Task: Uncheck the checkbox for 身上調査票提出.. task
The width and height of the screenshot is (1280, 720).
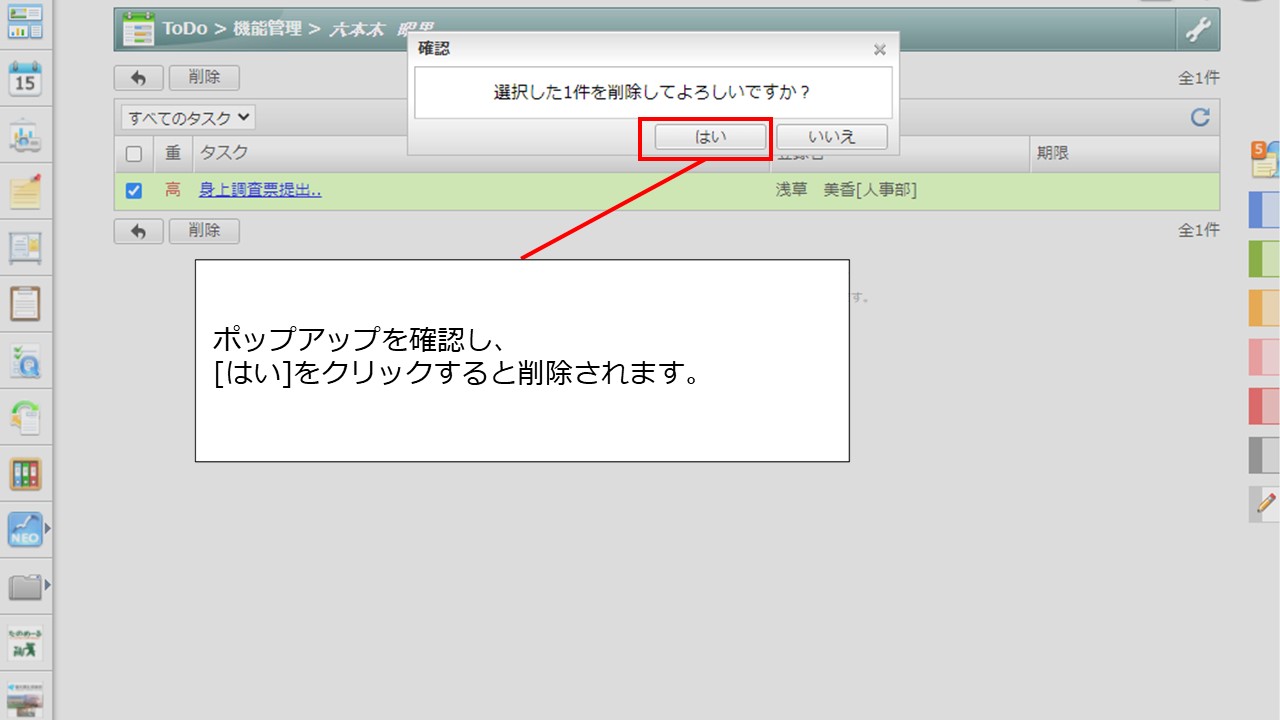Action: coord(134,190)
